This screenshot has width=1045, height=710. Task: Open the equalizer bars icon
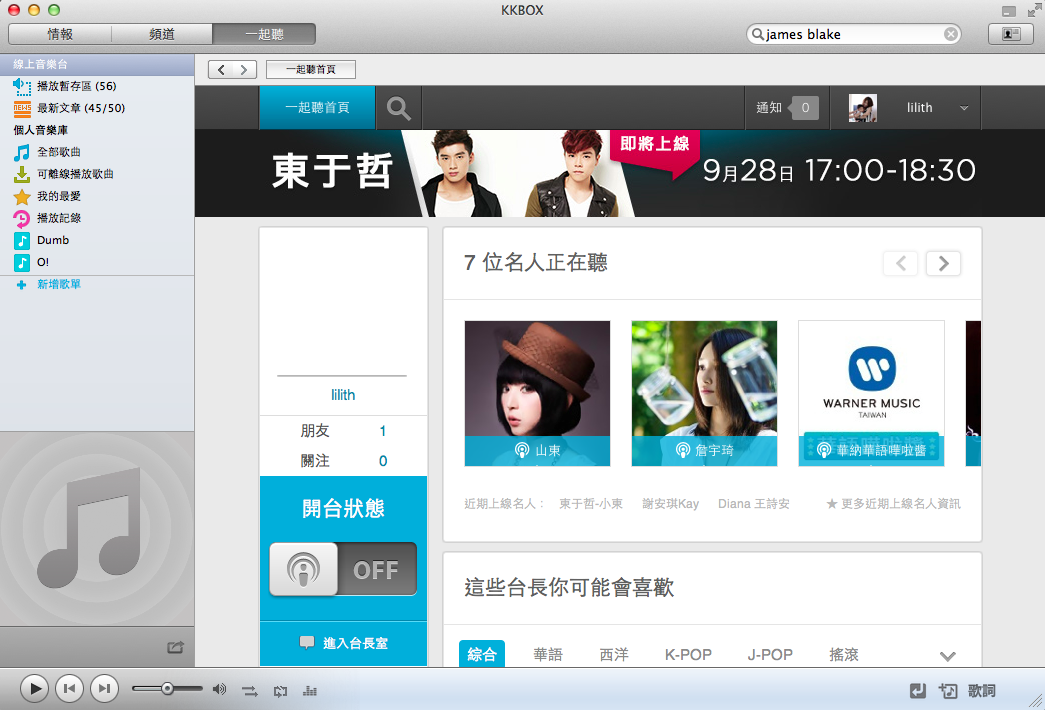click(310, 691)
